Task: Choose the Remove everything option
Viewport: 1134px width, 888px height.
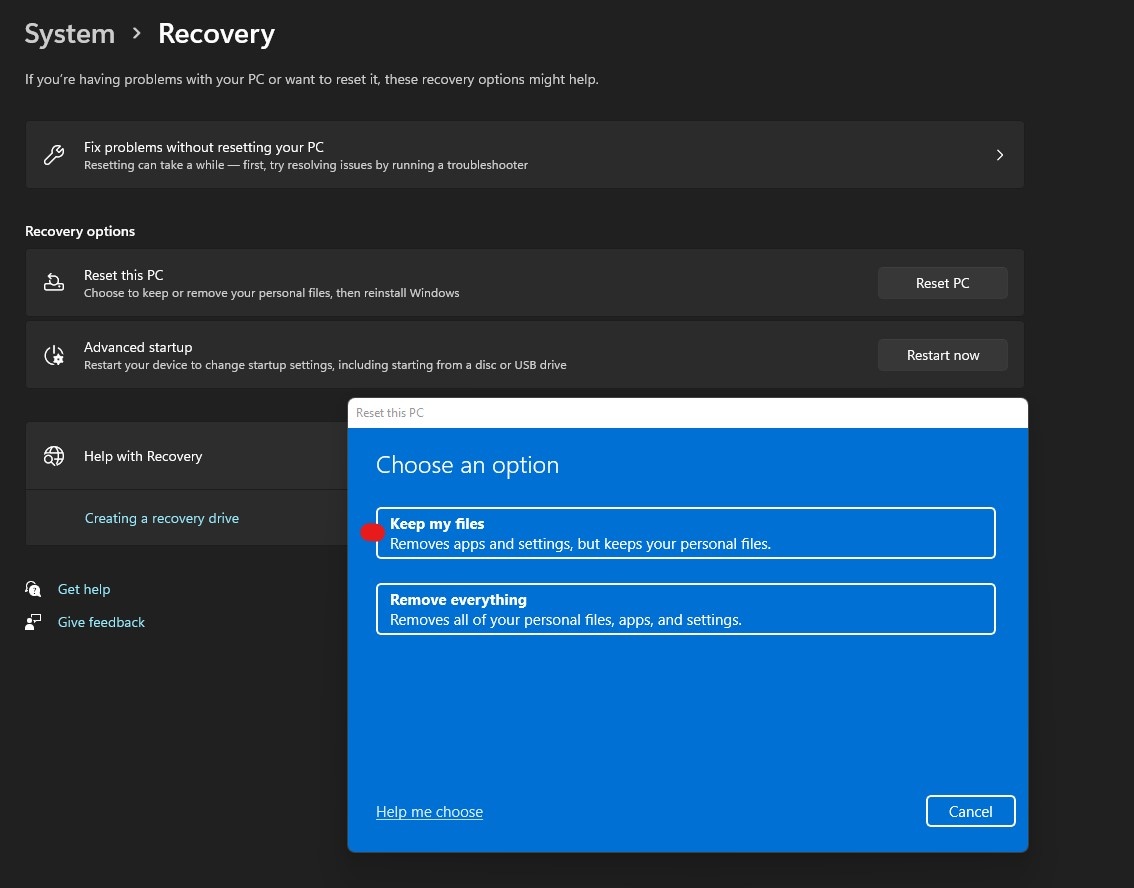Action: tap(685, 609)
